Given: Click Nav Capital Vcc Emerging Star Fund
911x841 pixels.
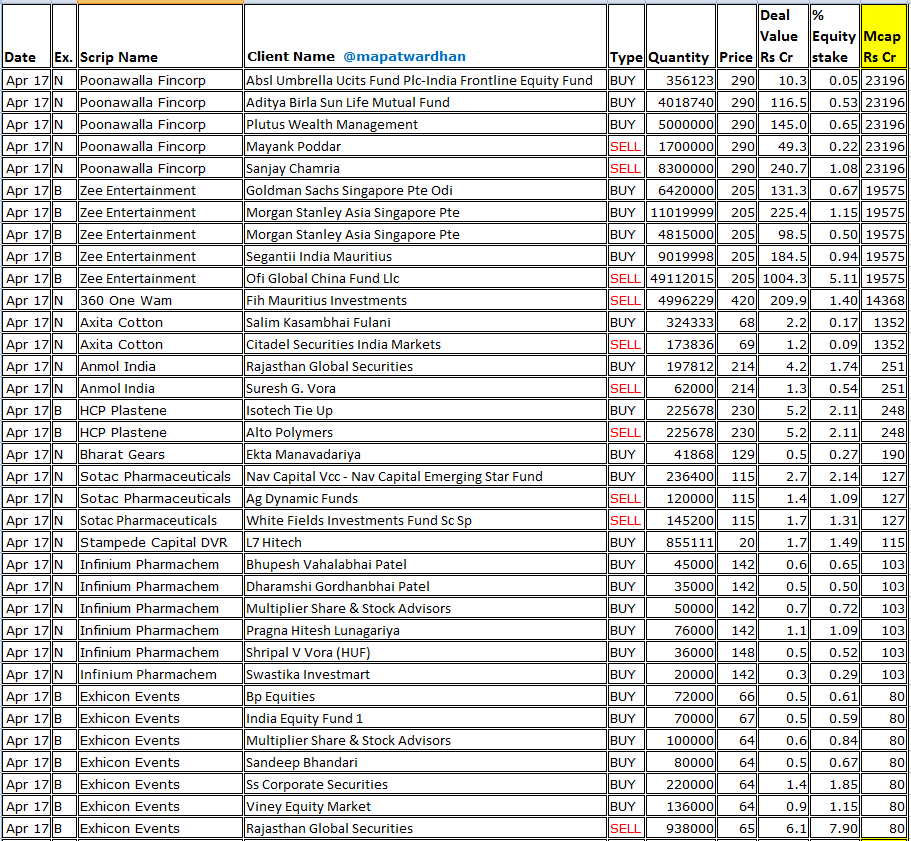Looking at the screenshot, I should pos(425,476).
